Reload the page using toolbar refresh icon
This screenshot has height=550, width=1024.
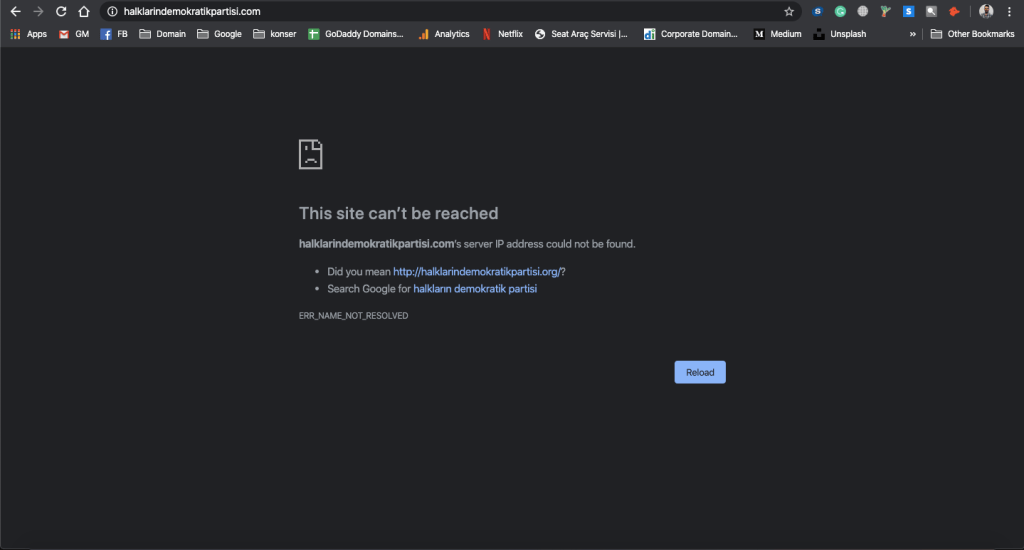click(61, 12)
